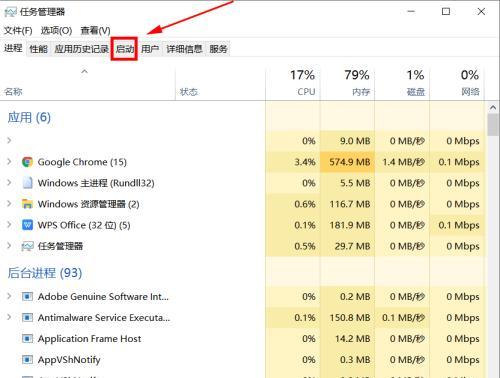Click the 150.8 MB memory cell
The height and width of the screenshot is (378, 500).
(347, 318)
